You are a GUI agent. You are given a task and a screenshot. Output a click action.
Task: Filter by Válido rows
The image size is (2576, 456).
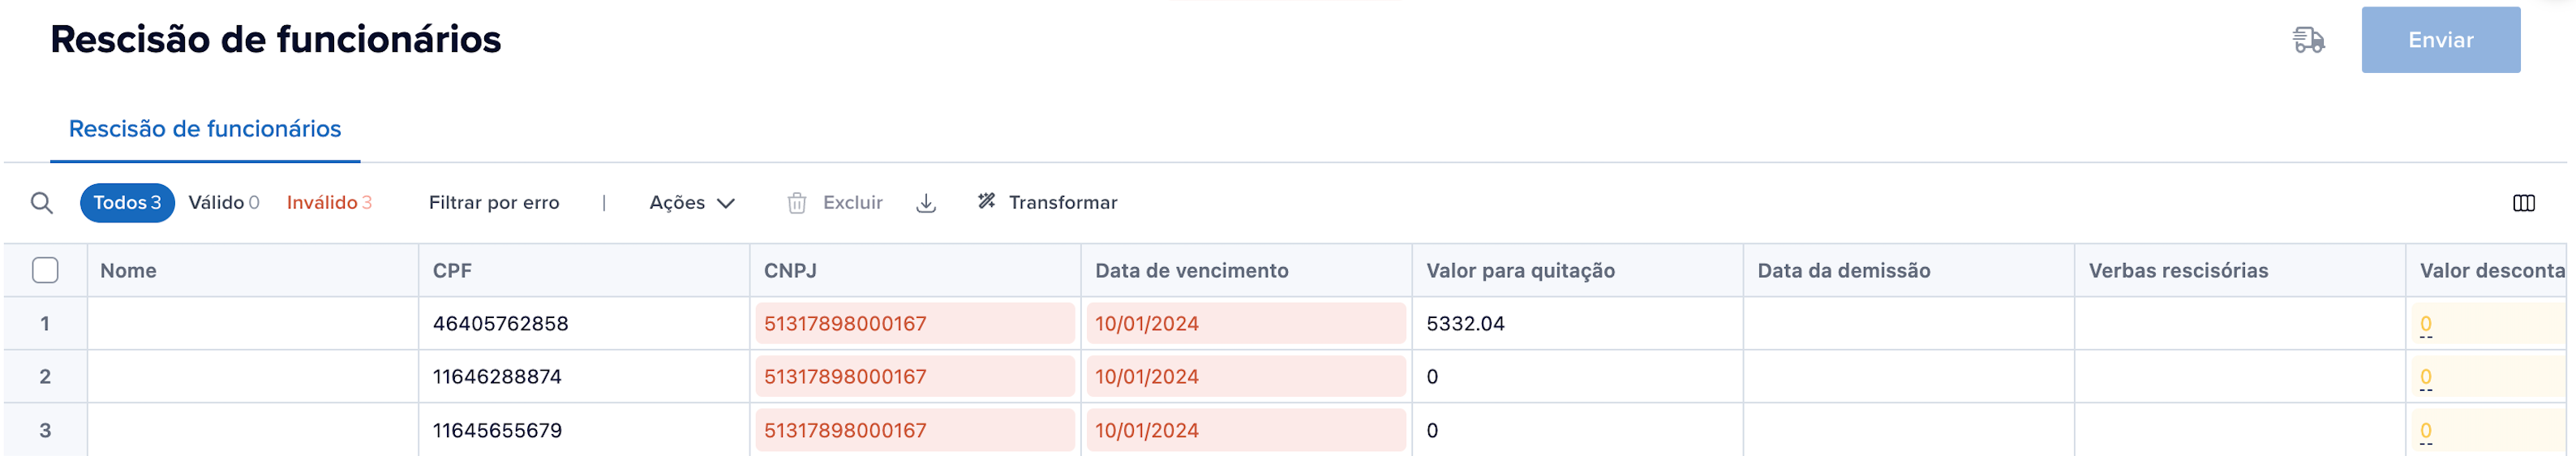pos(224,203)
